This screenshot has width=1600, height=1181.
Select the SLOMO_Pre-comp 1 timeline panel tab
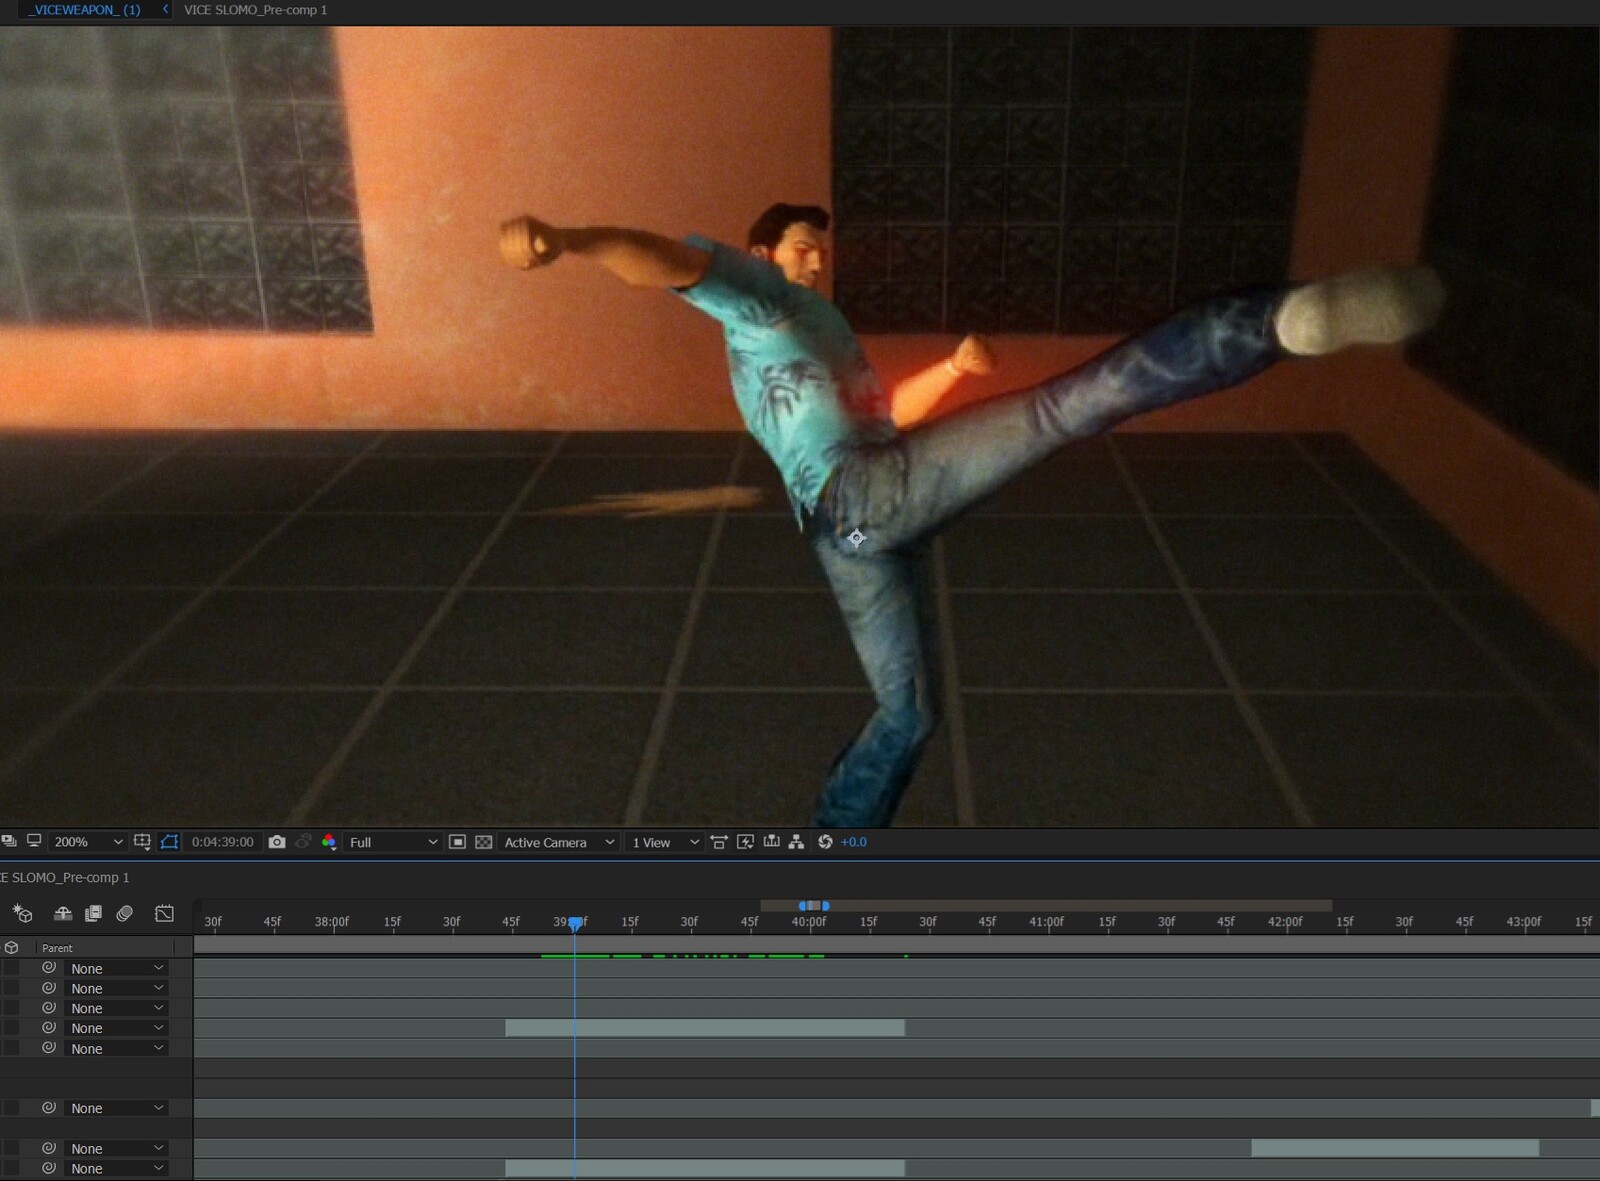coord(65,877)
